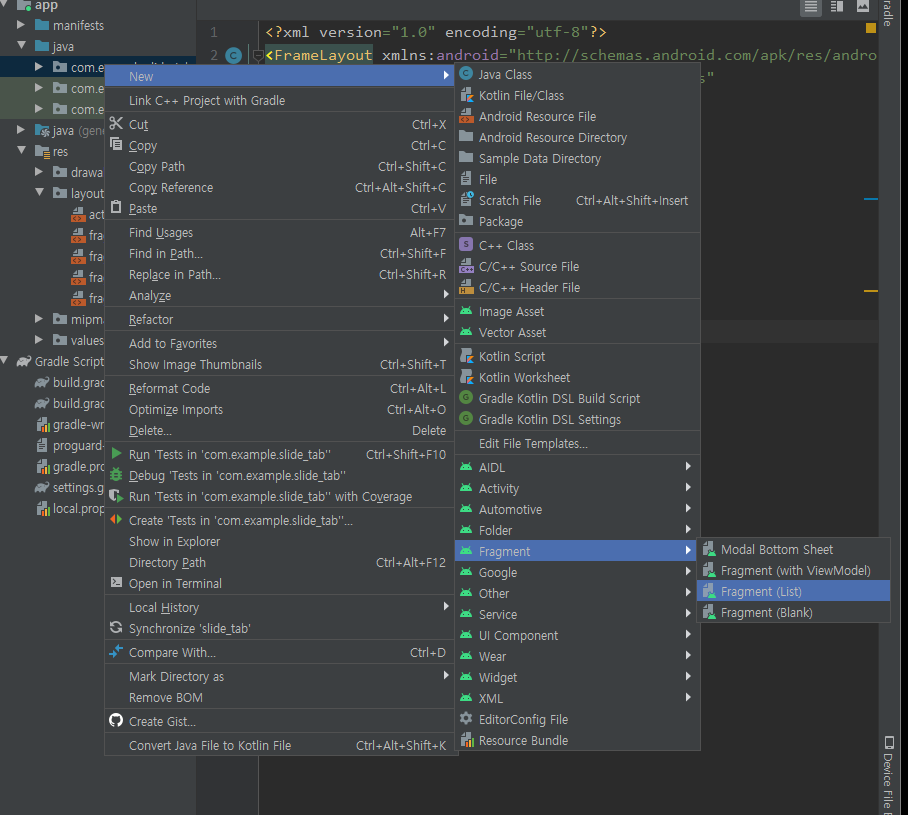Click the Run with Coverage icon
The width and height of the screenshot is (908, 815).
[x=116, y=496]
